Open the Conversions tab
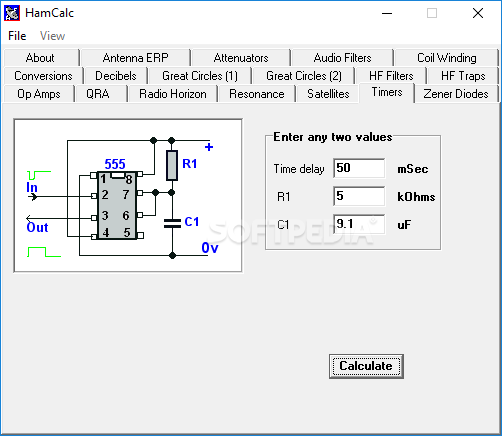This screenshot has height=436, width=502. [43, 76]
